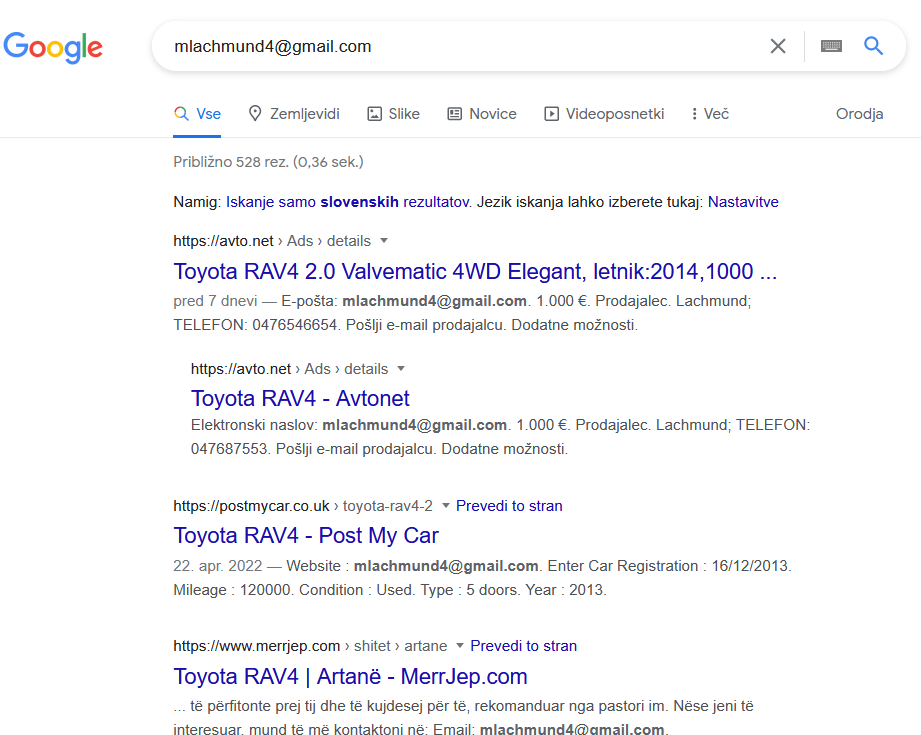
Task: Expand arrow beside postmycar.co.uk URL
Action: [x=445, y=505]
